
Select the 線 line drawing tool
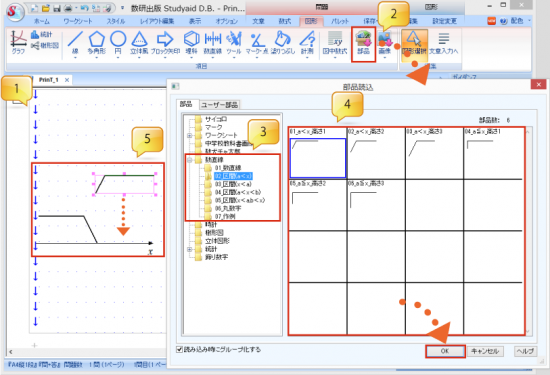pyautogui.click(x=75, y=43)
